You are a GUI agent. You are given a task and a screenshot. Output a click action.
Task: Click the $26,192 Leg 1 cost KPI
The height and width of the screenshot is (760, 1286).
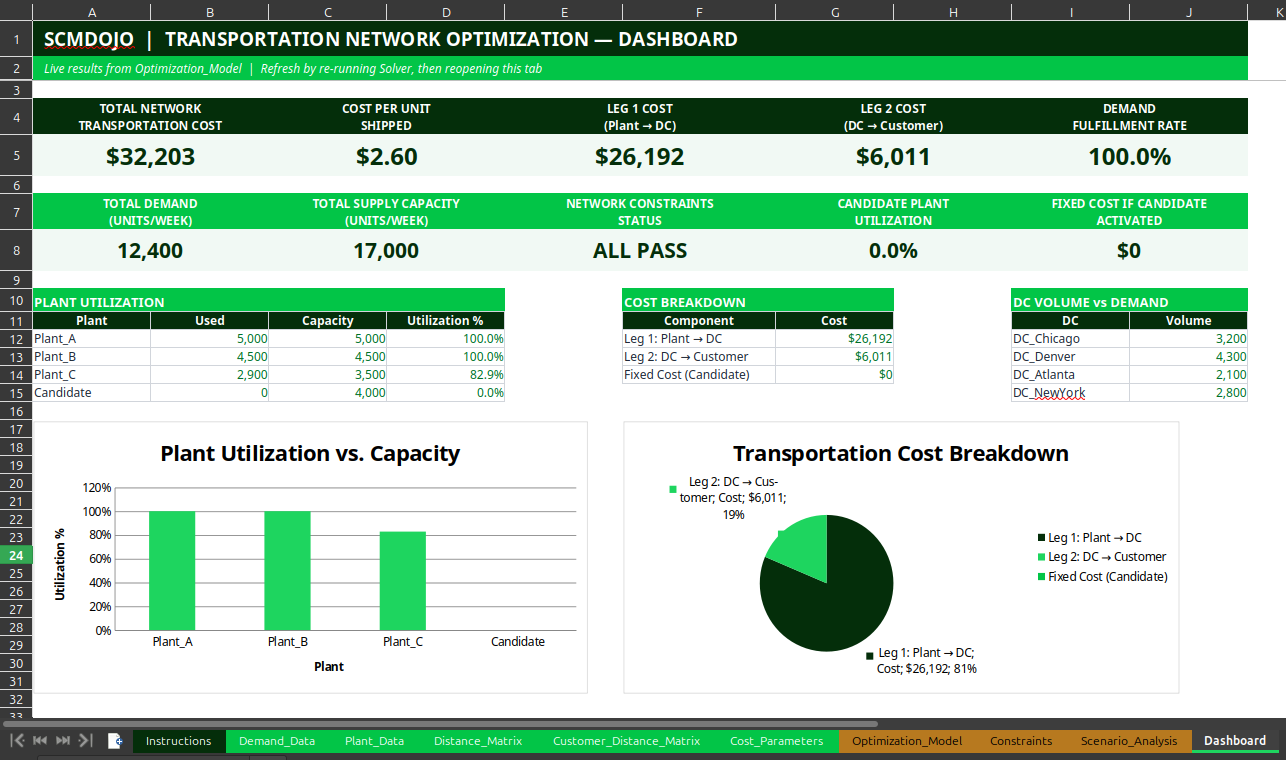[640, 156]
